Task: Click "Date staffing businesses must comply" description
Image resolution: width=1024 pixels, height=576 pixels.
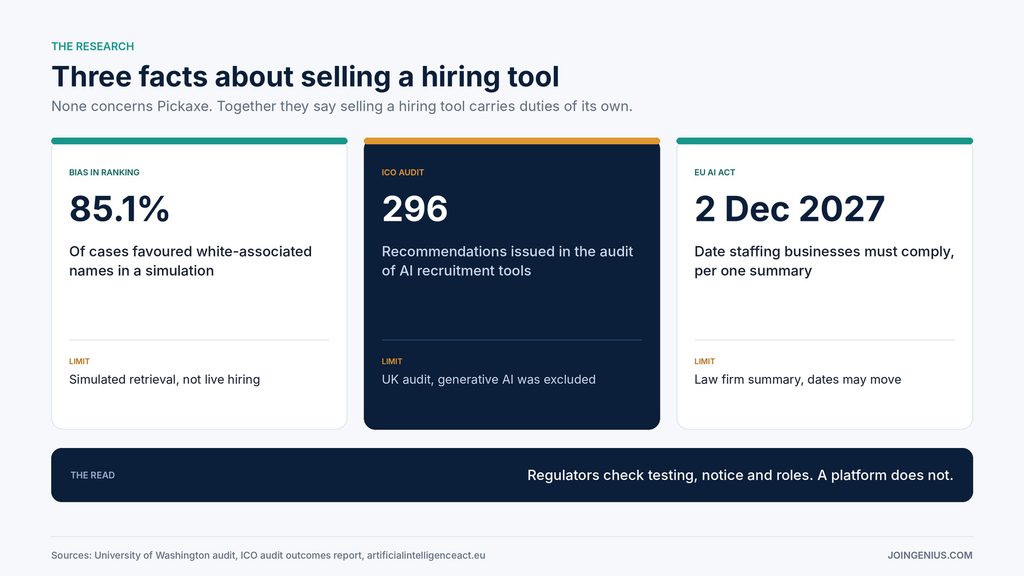Action: (x=824, y=261)
